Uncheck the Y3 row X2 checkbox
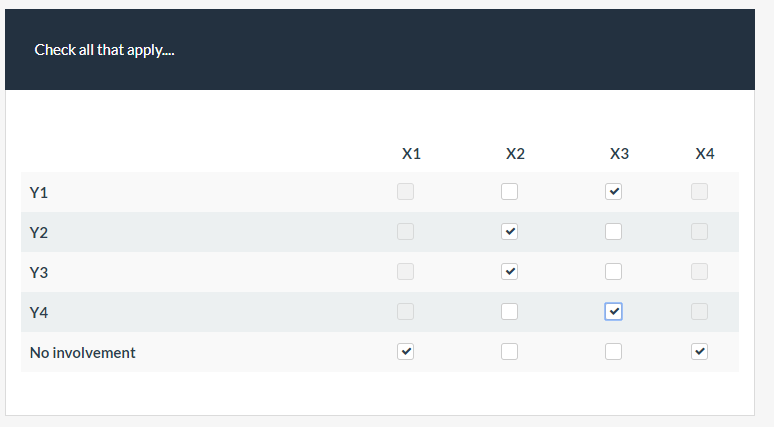Image resolution: width=774 pixels, height=427 pixels. pyautogui.click(x=510, y=272)
